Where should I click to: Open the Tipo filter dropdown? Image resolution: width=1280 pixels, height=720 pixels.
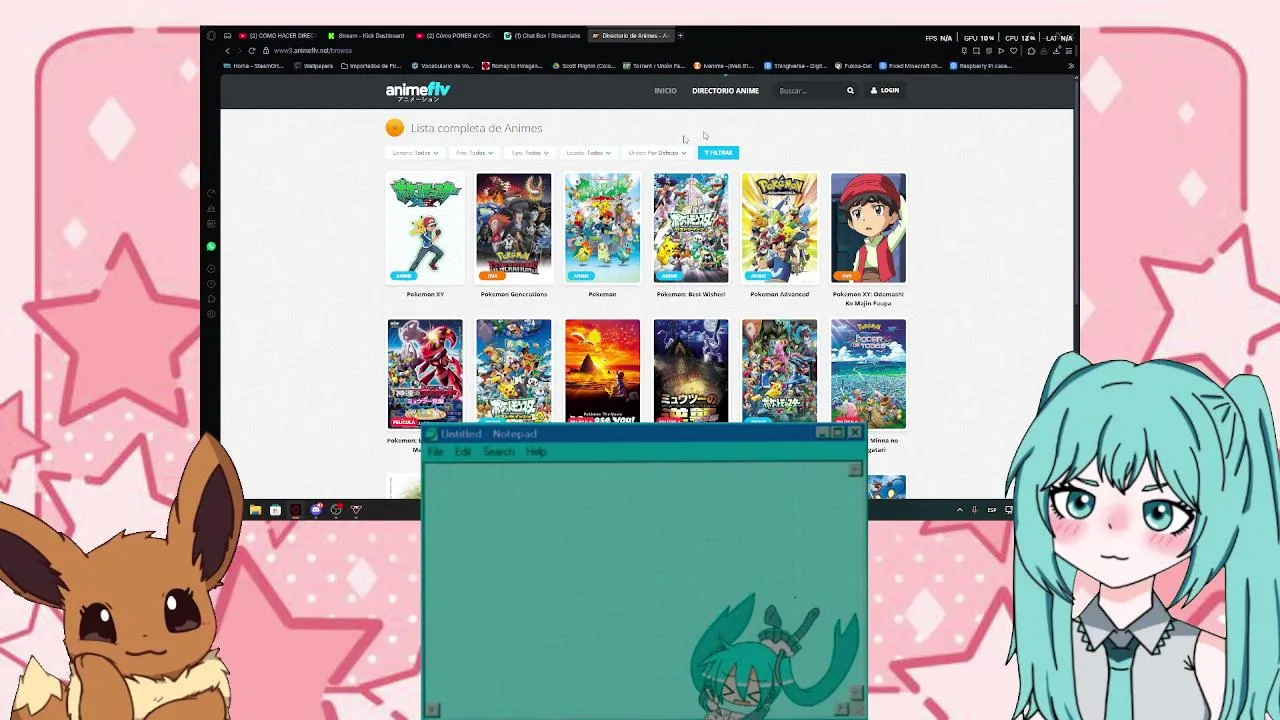[x=529, y=153]
